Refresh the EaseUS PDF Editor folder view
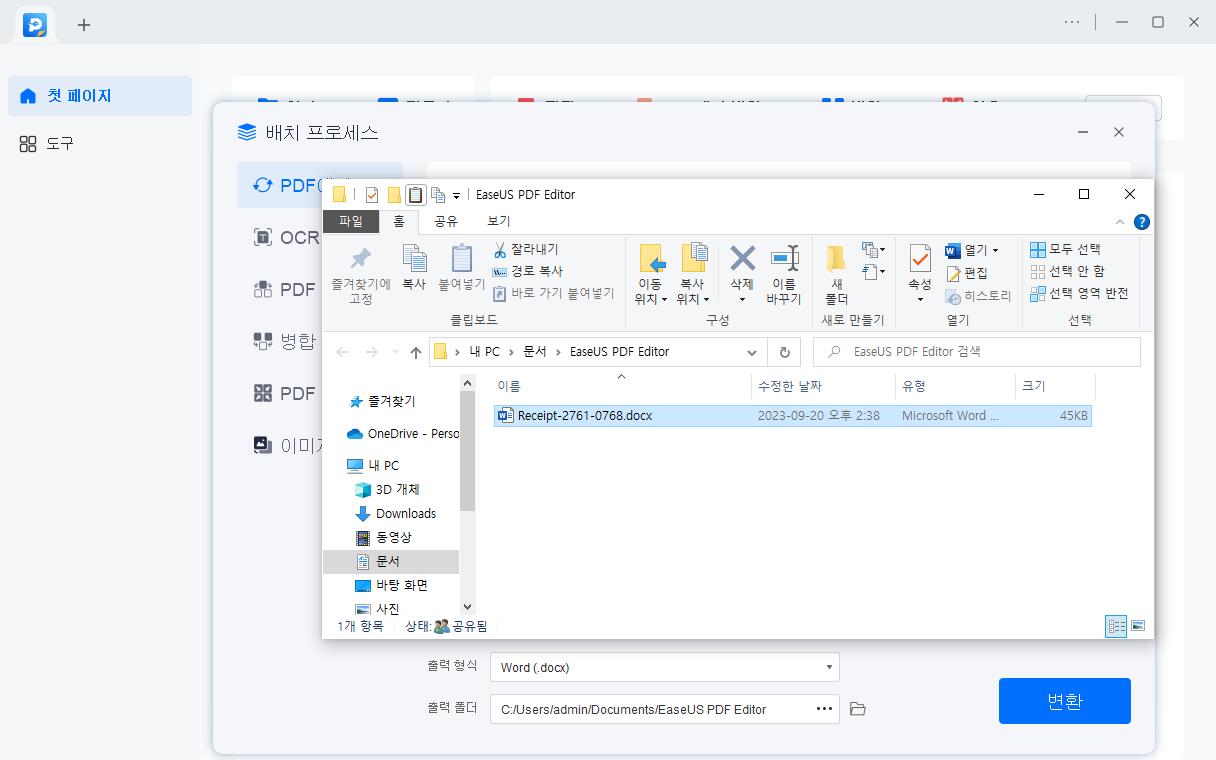The image size is (1216, 760). point(784,352)
